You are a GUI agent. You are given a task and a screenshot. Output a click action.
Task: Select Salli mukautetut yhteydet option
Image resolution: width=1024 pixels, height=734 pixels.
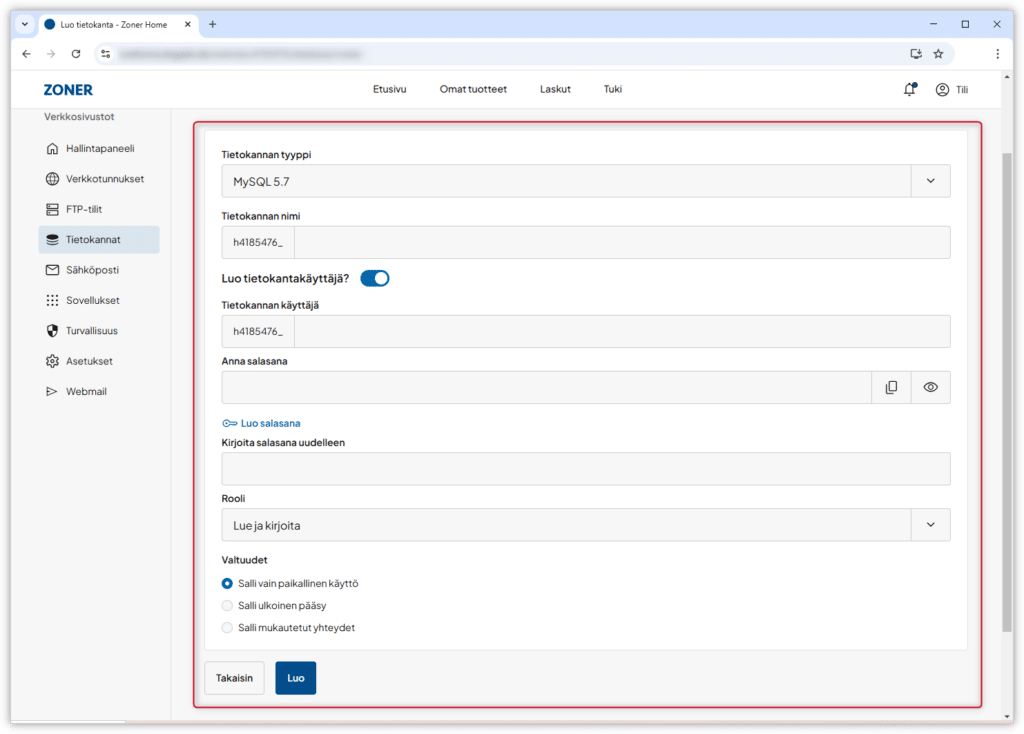[227, 628]
